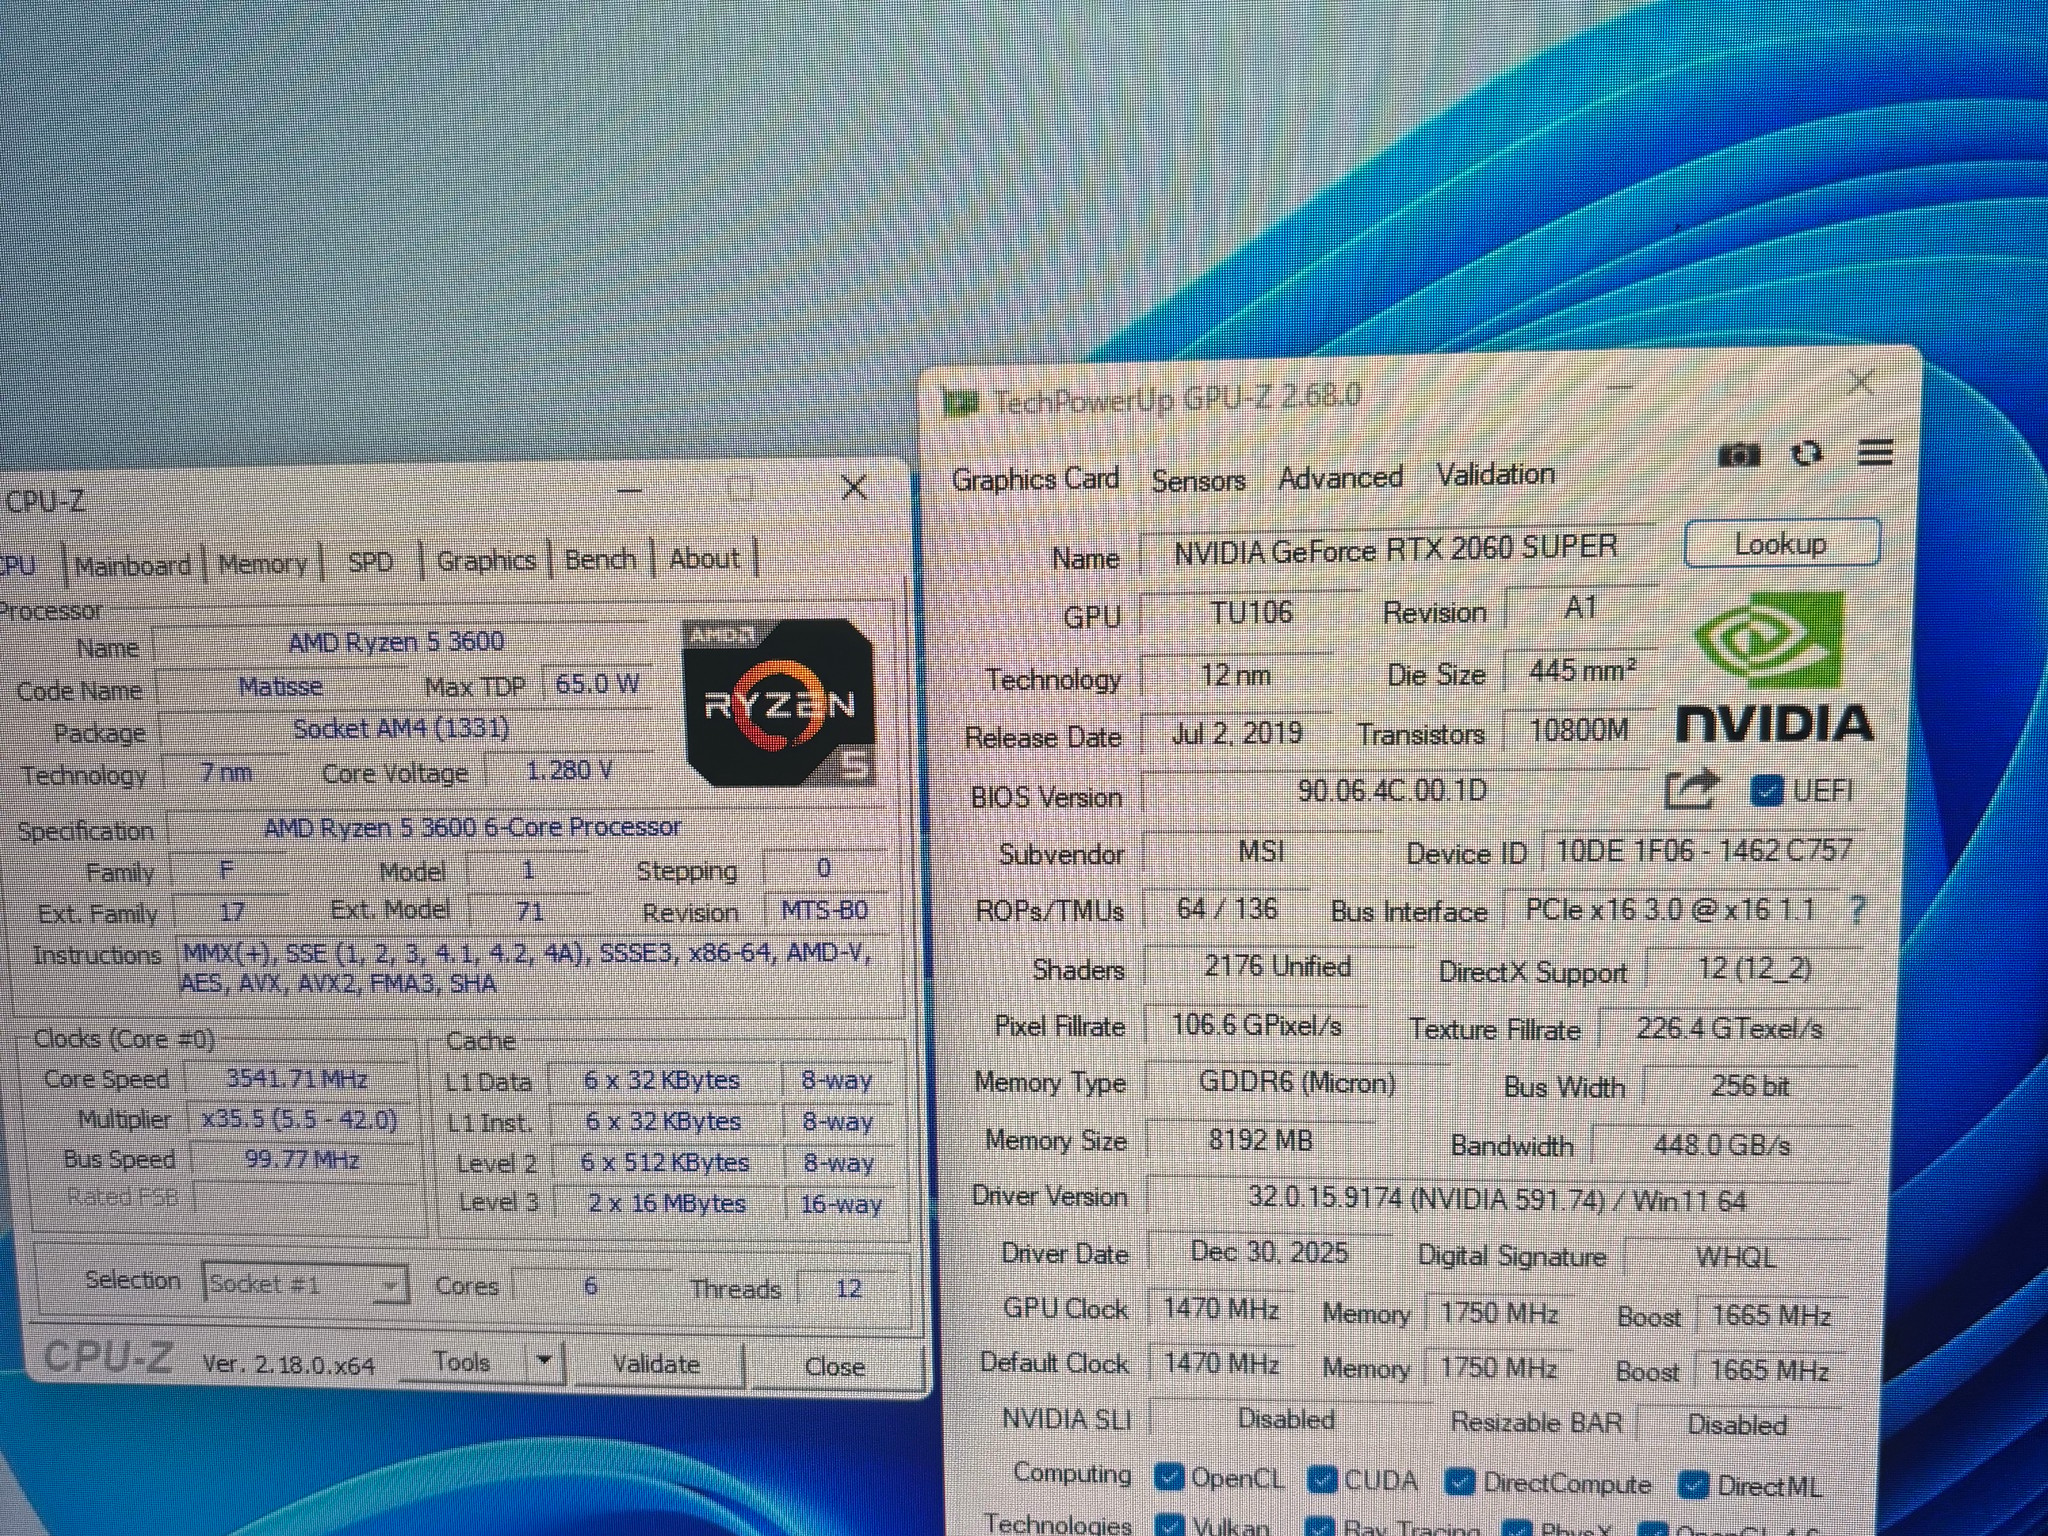Toggle the Vulkan checkbox

[x=1167, y=1527]
